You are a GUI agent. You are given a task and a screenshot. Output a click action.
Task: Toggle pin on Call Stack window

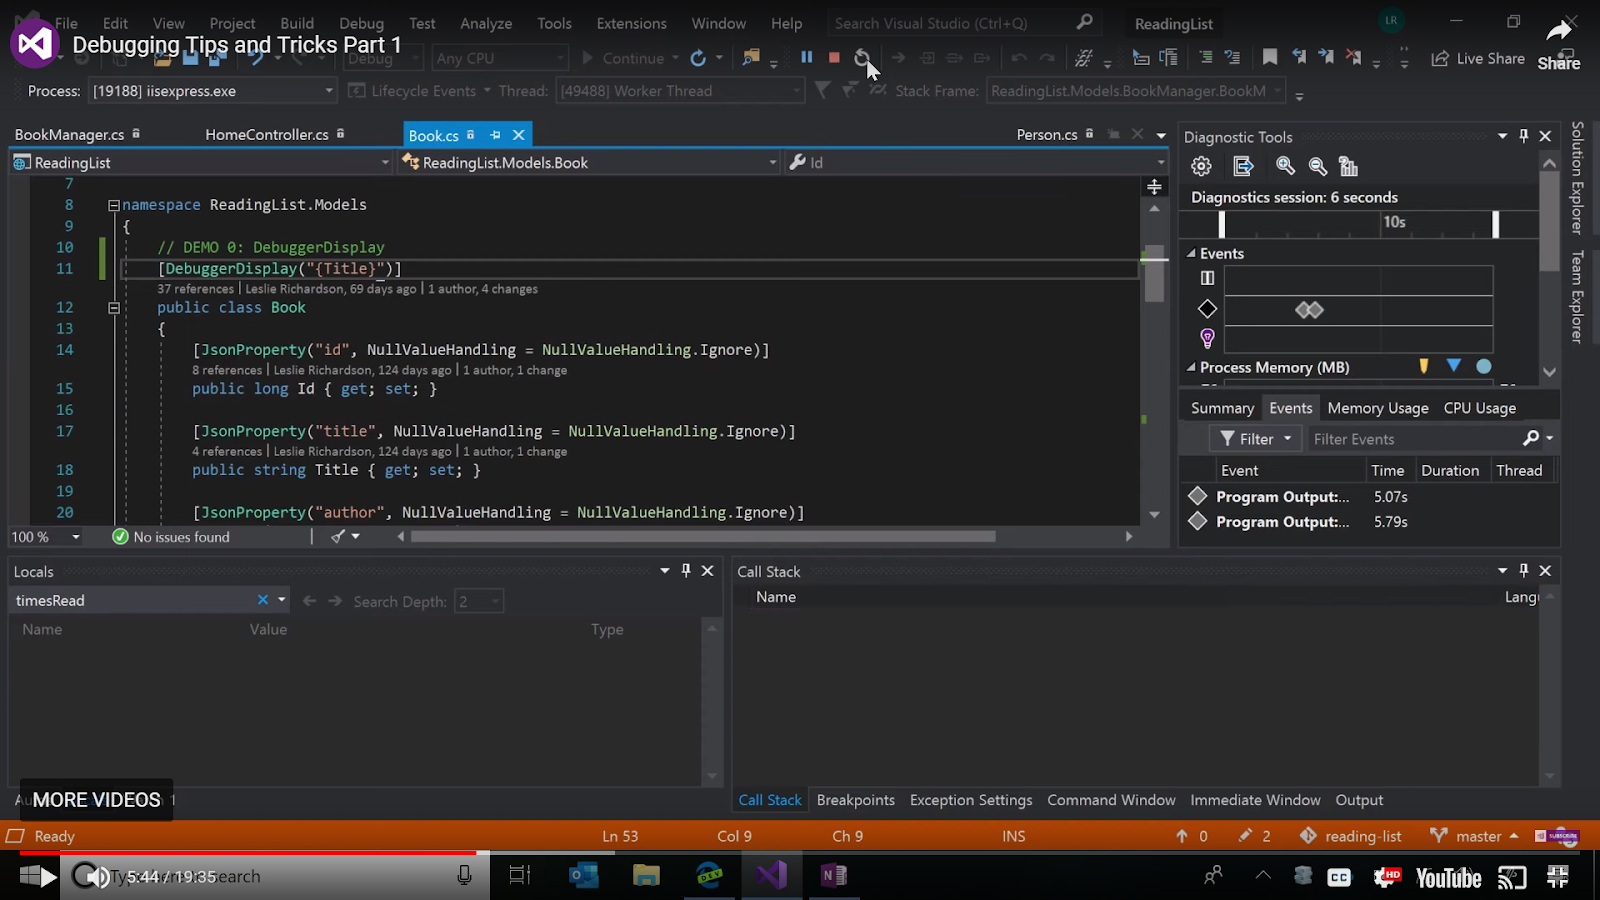(1523, 570)
